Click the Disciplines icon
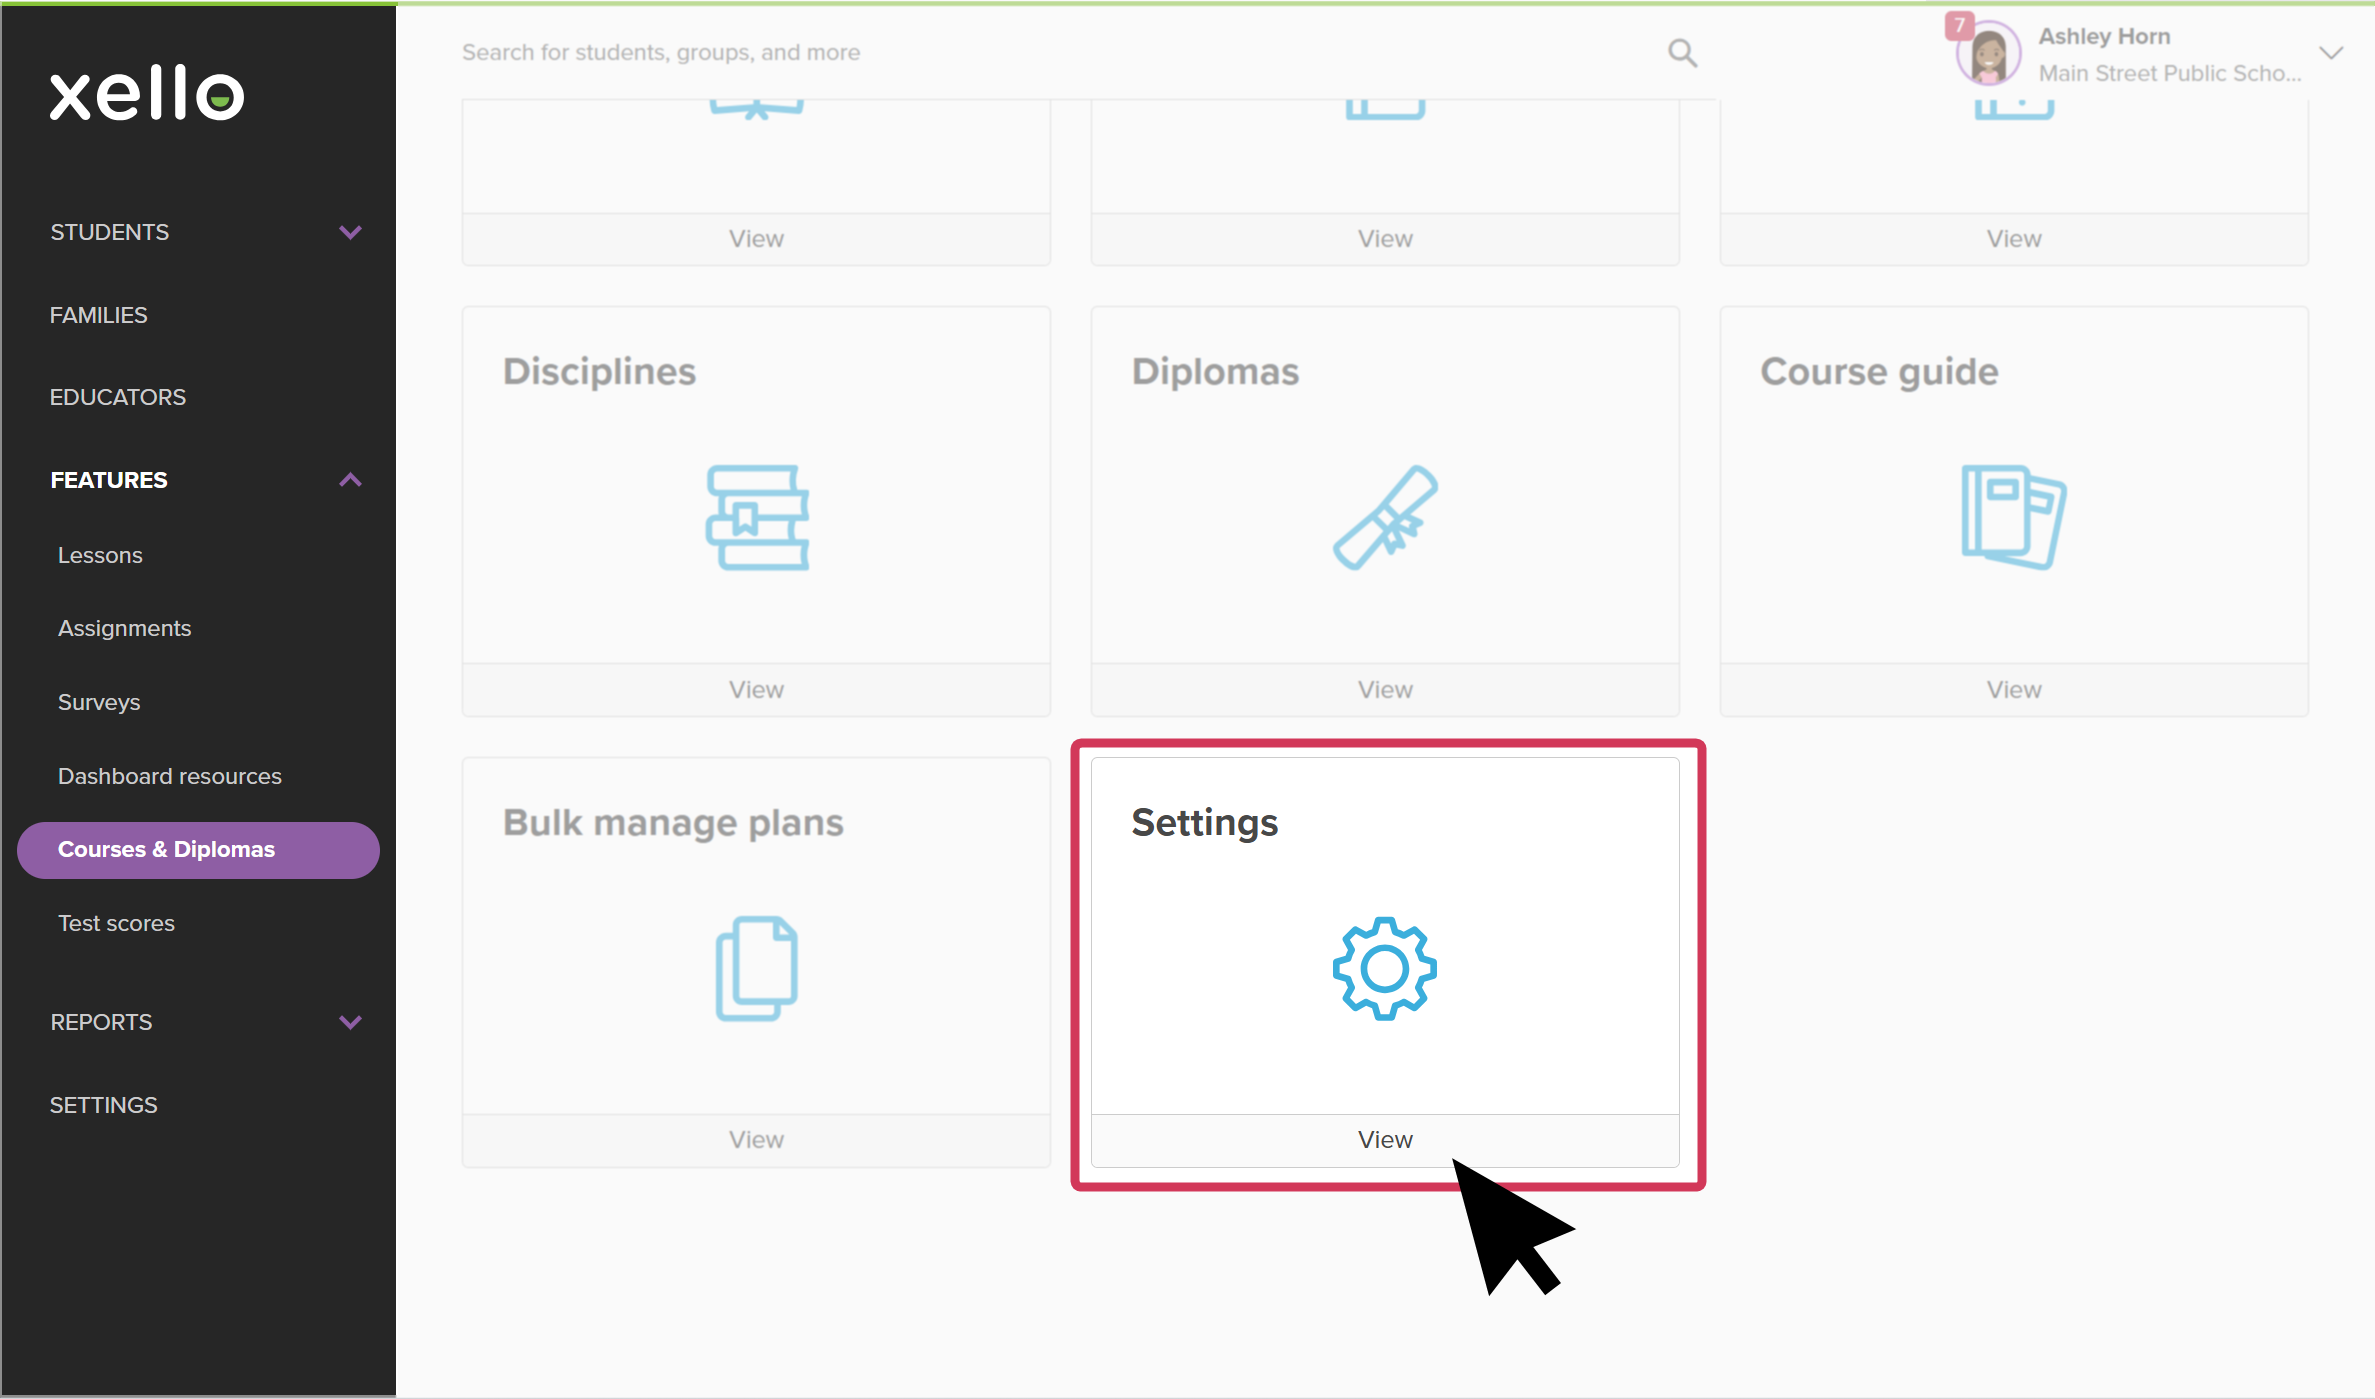This screenshot has width=2375, height=1399. point(756,513)
